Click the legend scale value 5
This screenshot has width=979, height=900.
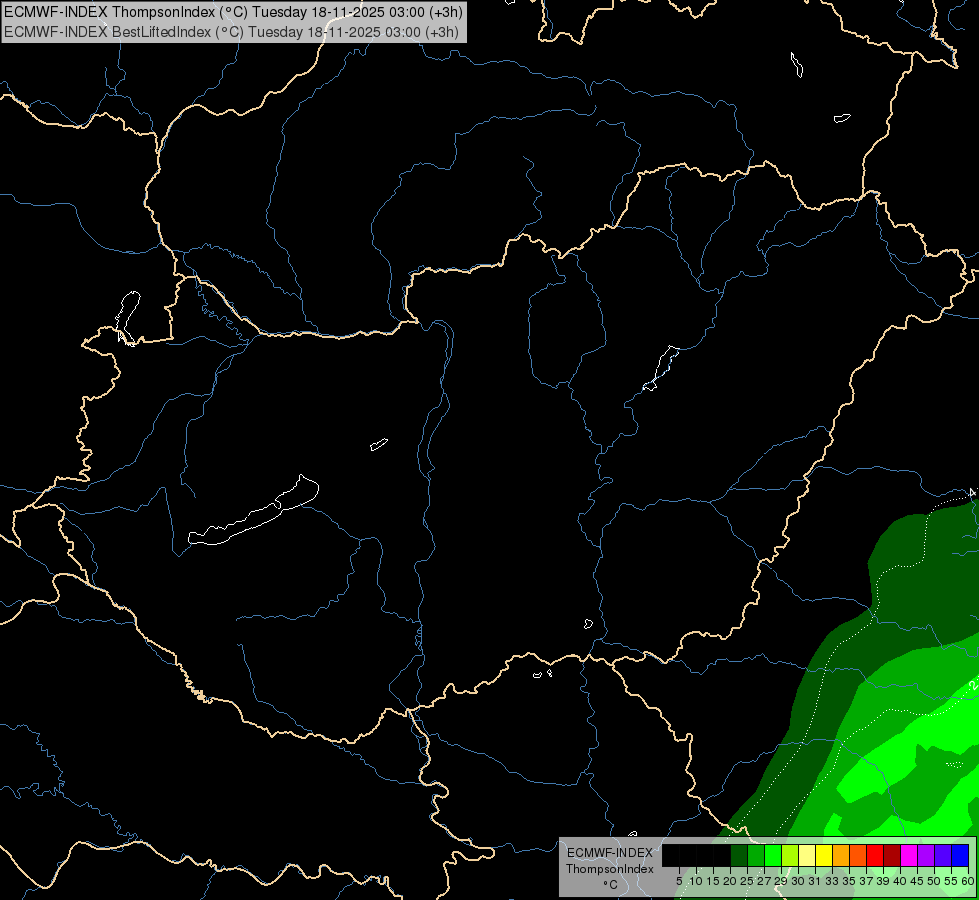pos(679,881)
